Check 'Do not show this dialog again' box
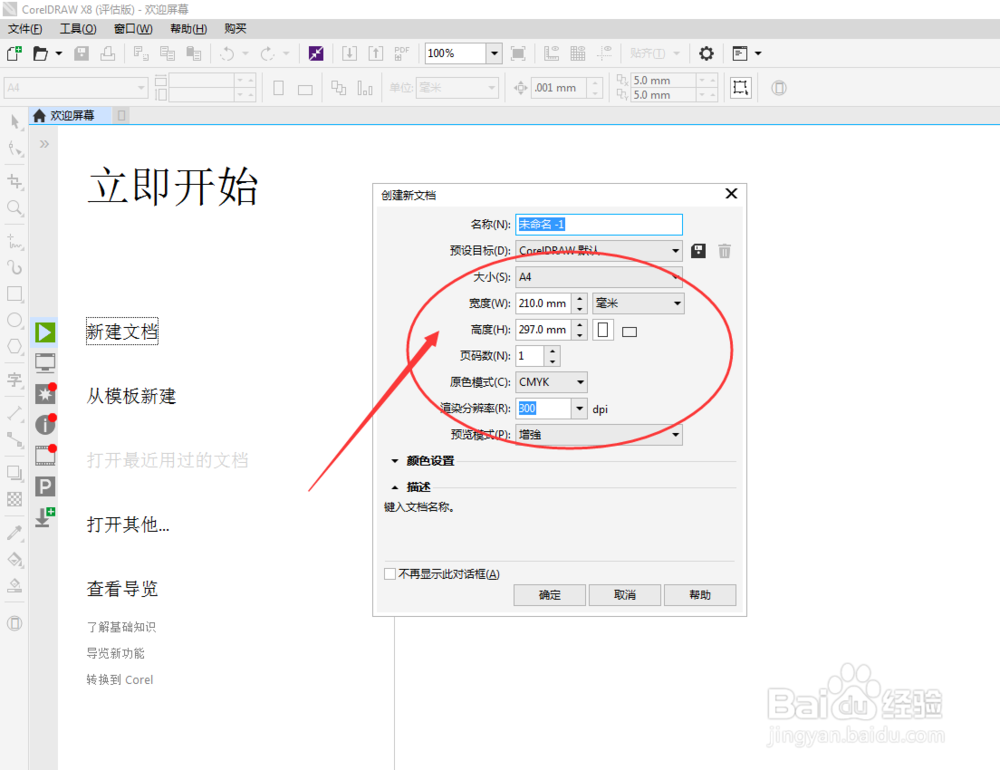Image resolution: width=1000 pixels, height=770 pixels. [x=390, y=574]
